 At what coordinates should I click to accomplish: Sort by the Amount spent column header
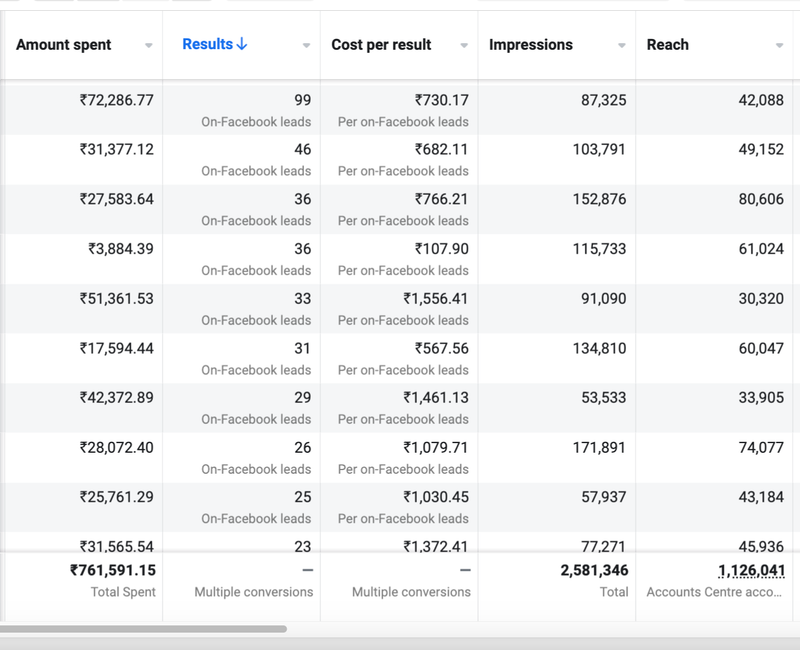click(64, 45)
